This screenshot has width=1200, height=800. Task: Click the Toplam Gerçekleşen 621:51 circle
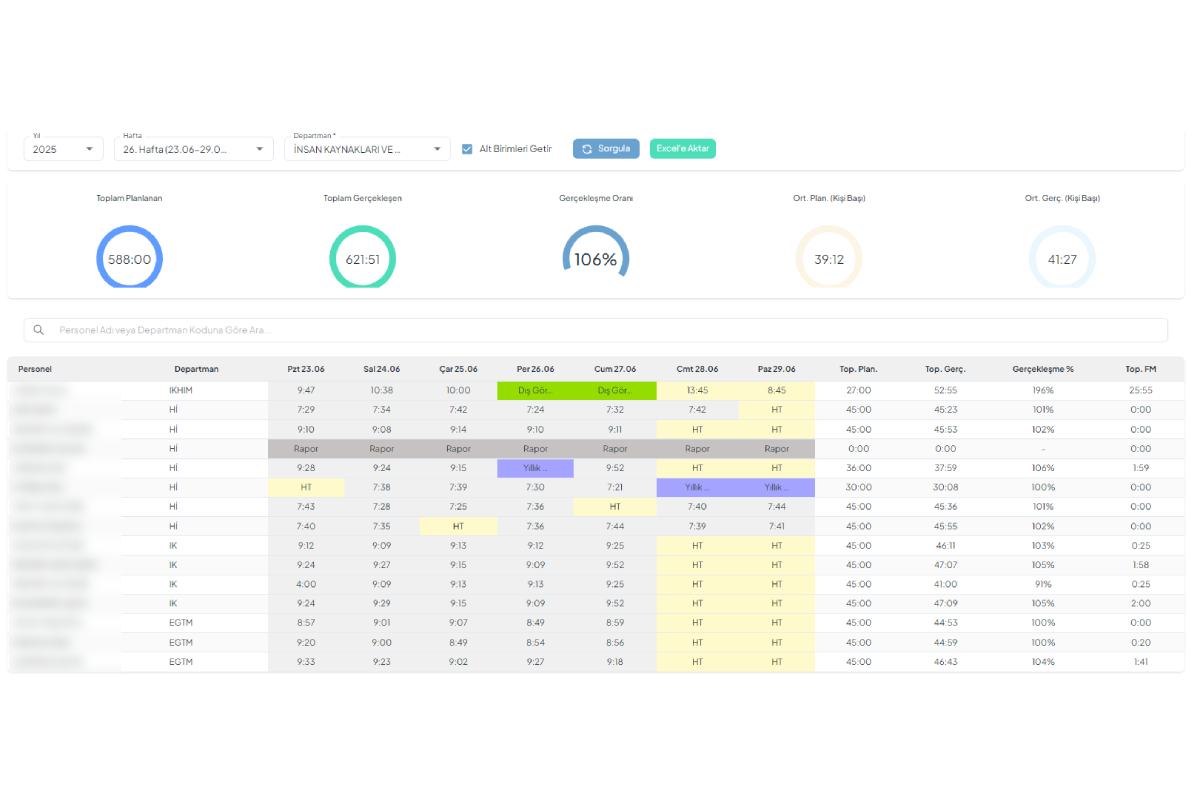(362, 258)
